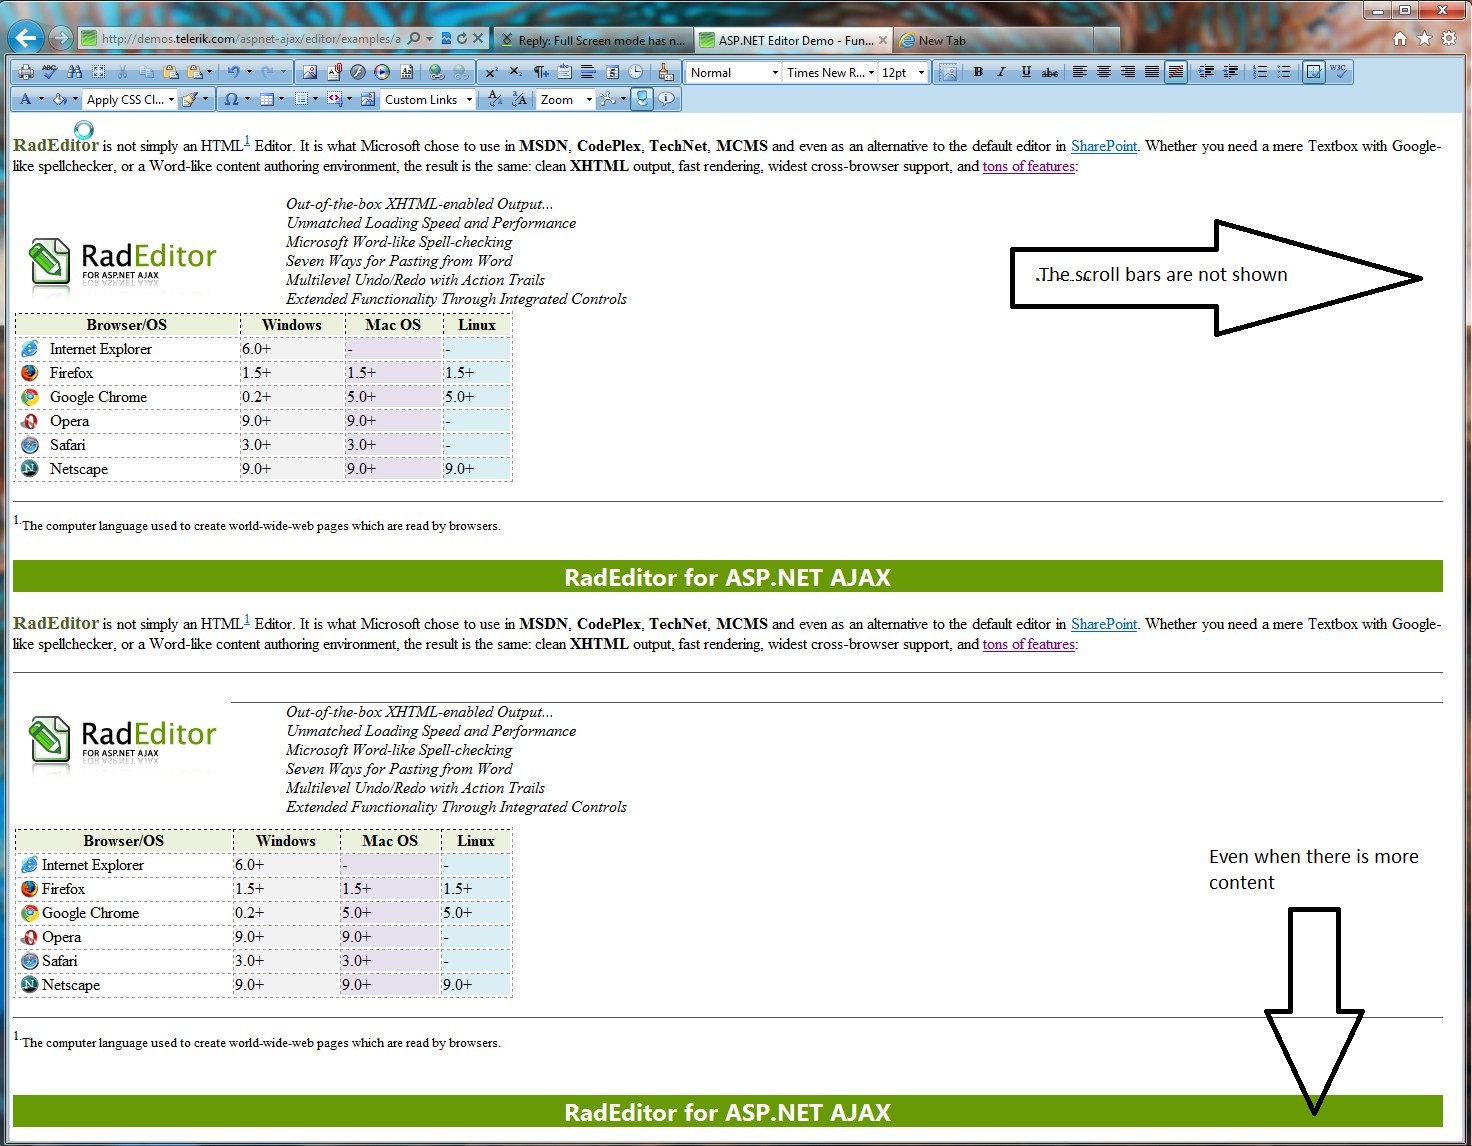Click the second SharePoint link
Viewport: 1472px width, 1146px height.
pos(1104,624)
